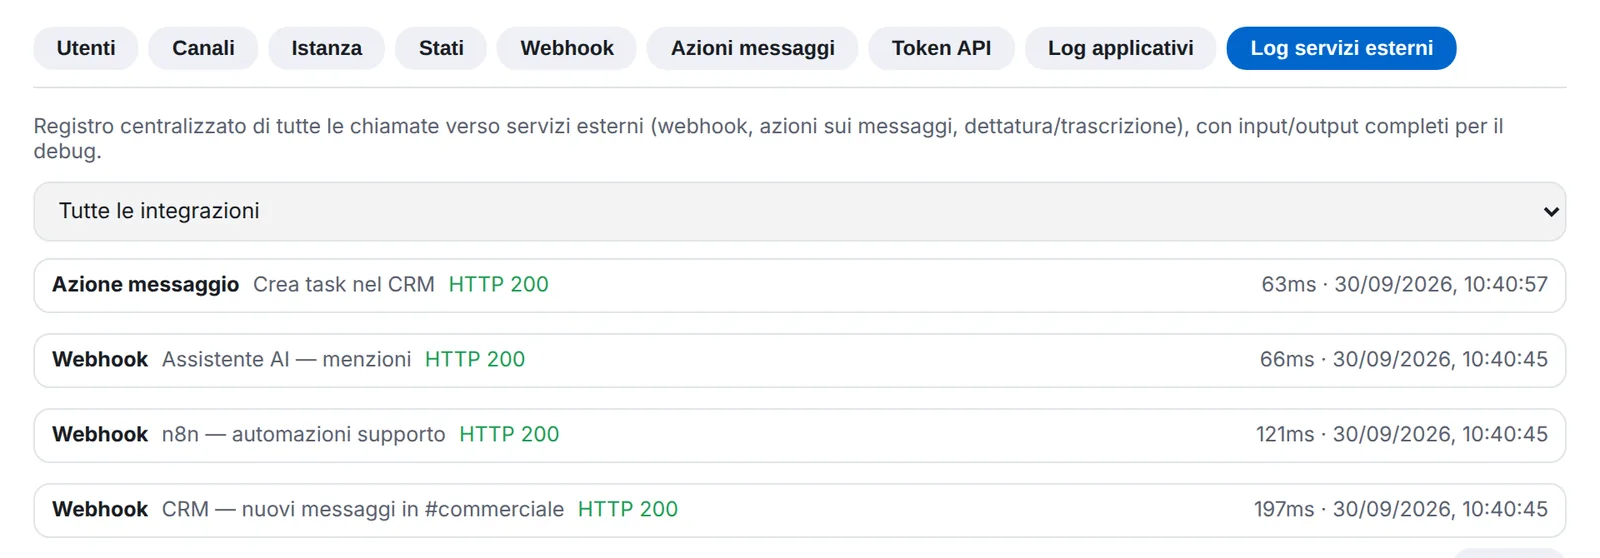Click the 197ms duration timestamp
Viewport: 1600px width, 558px height.
pyautogui.click(x=1400, y=510)
